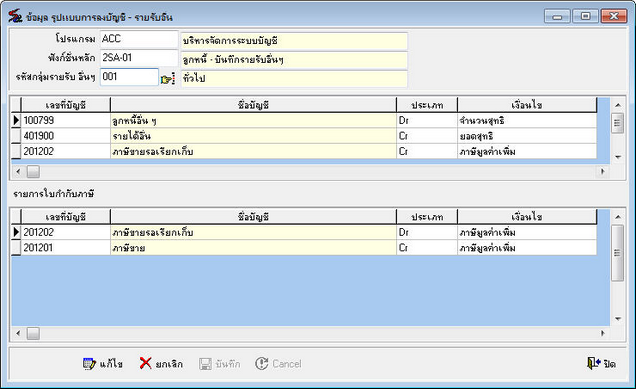Image resolution: width=636 pixels, height=389 pixels.
Task: Click the โปรแกรม field containing ACC
Action: [139, 39]
